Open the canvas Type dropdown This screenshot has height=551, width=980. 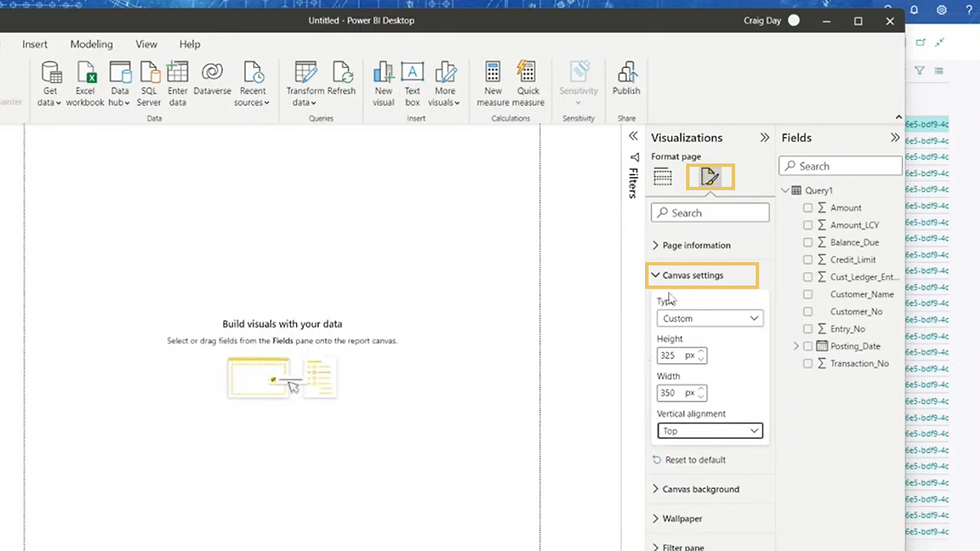pyautogui.click(x=709, y=318)
